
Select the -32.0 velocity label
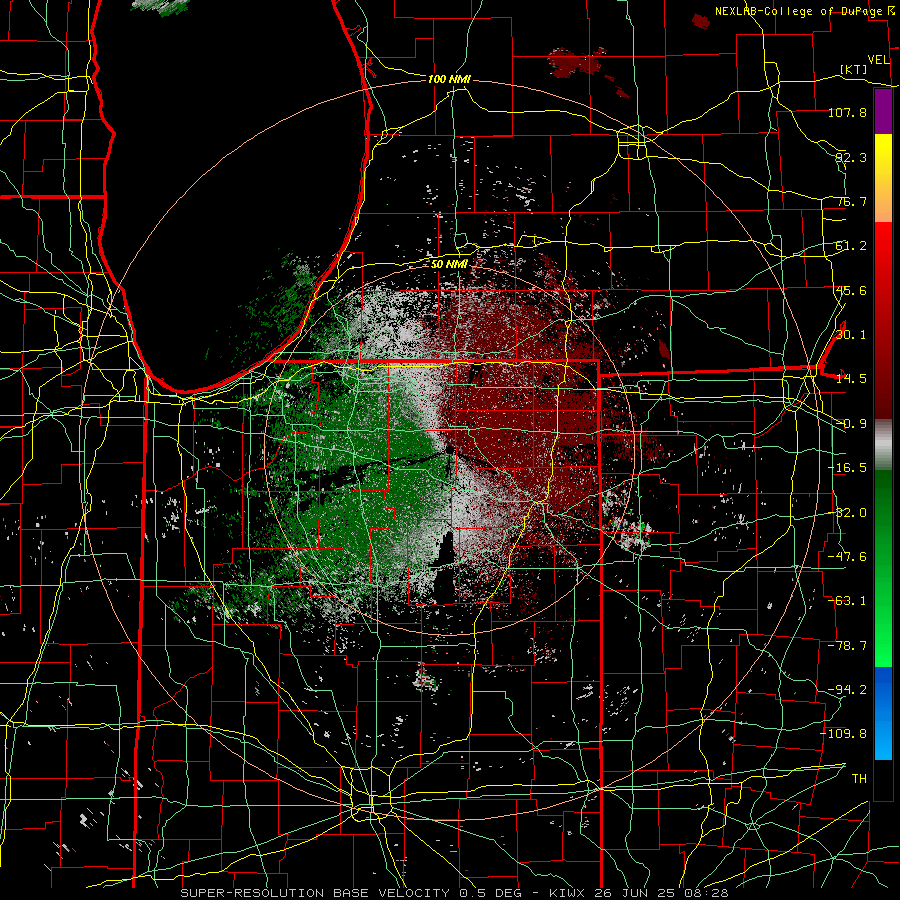[847, 513]
